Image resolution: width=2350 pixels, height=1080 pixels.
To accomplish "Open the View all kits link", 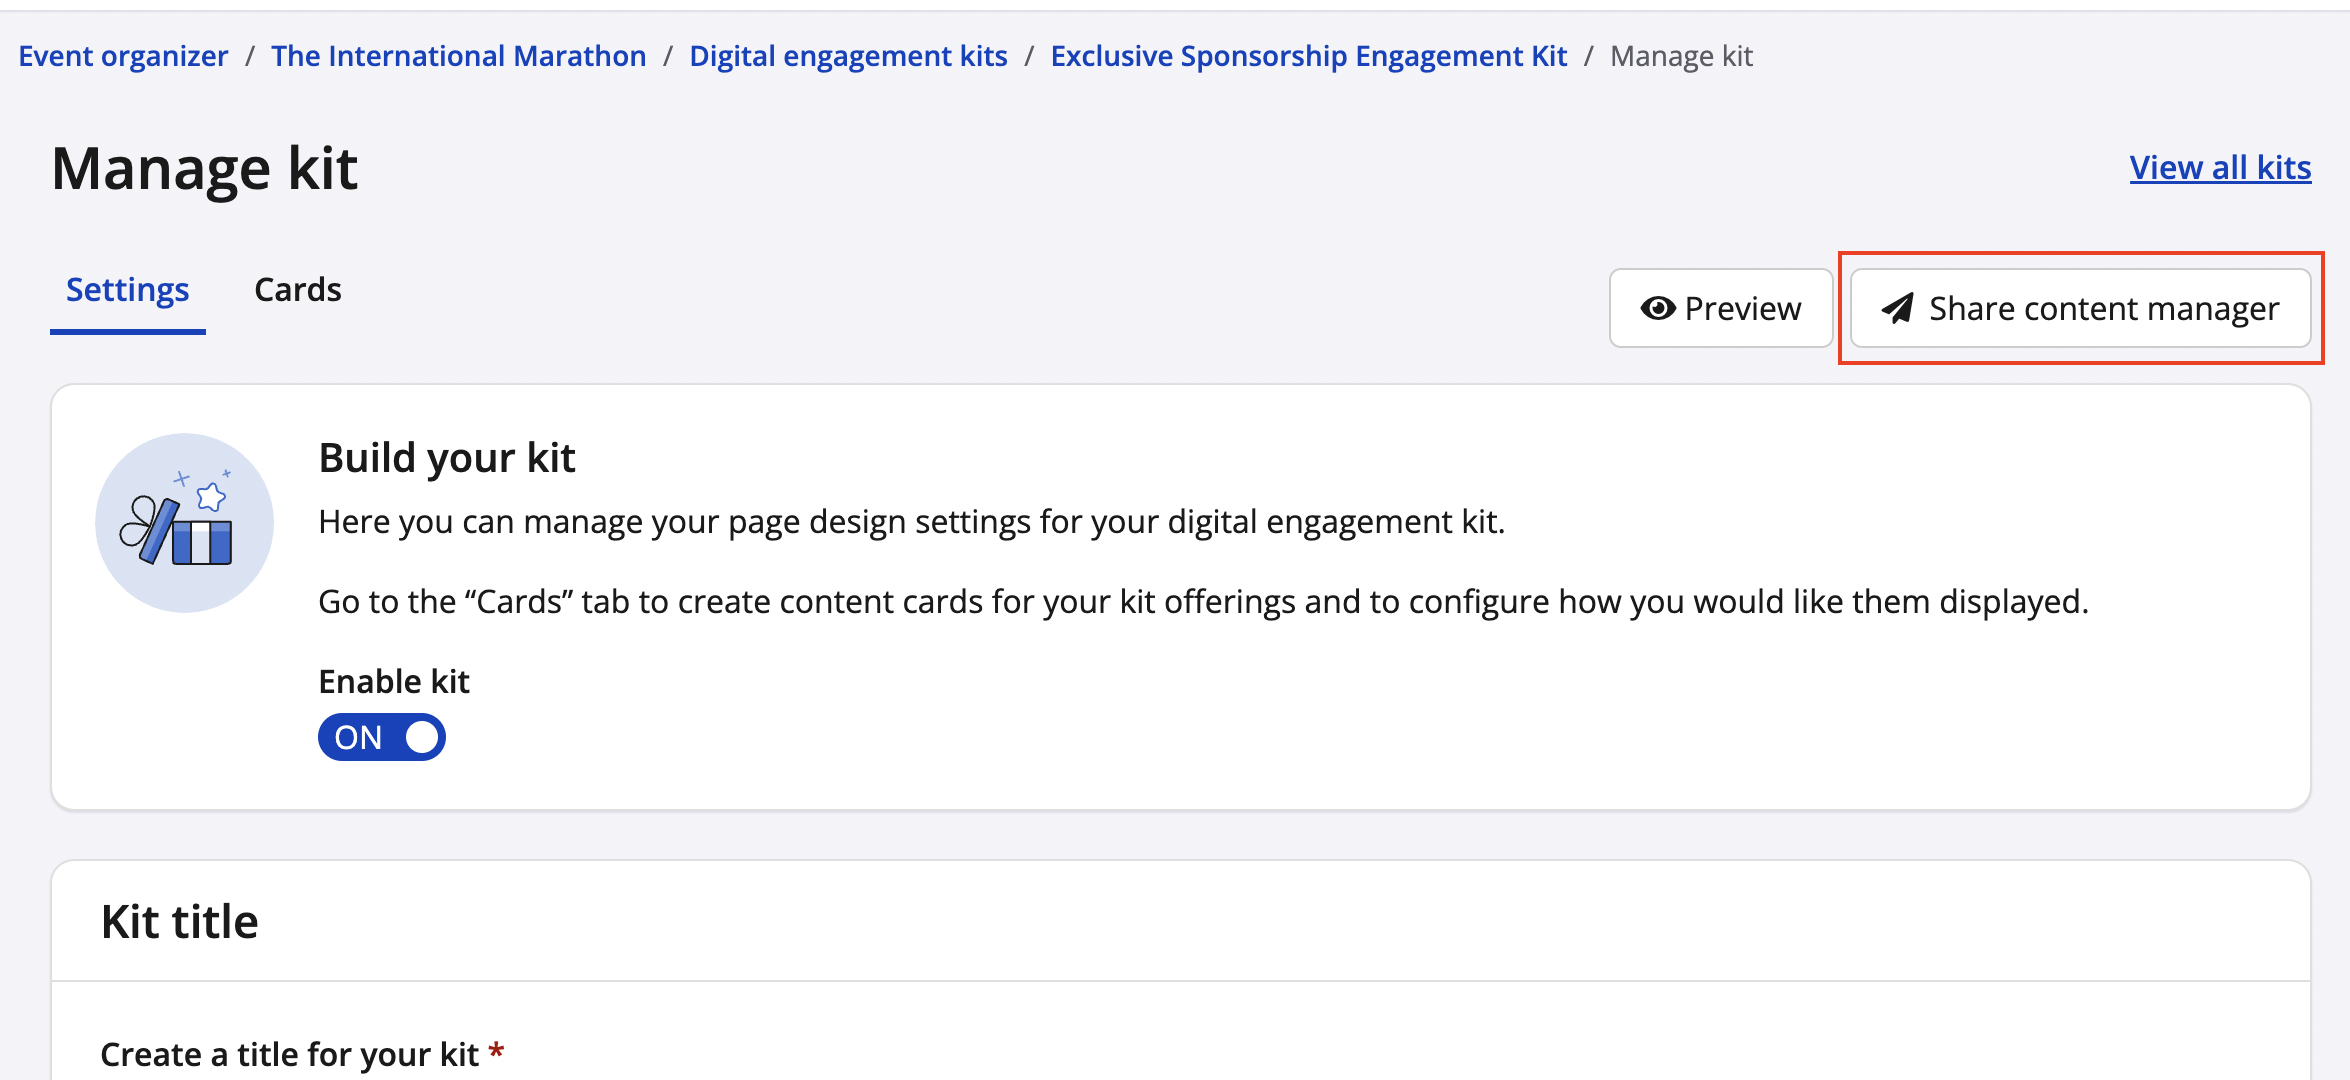I will tap(2220, 168).
